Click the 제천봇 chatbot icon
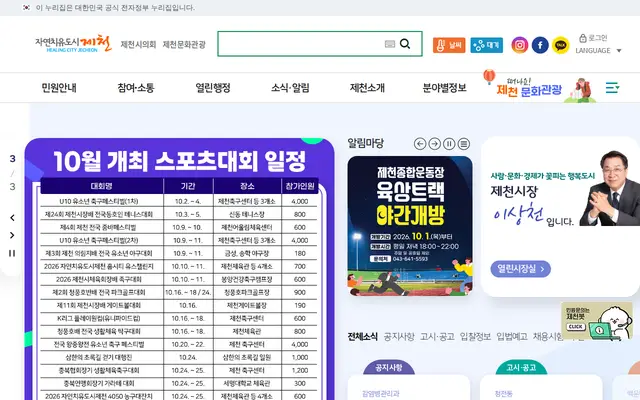Image resolution: width=640 pixels, height=400 pixels. (x=597, y=321)
